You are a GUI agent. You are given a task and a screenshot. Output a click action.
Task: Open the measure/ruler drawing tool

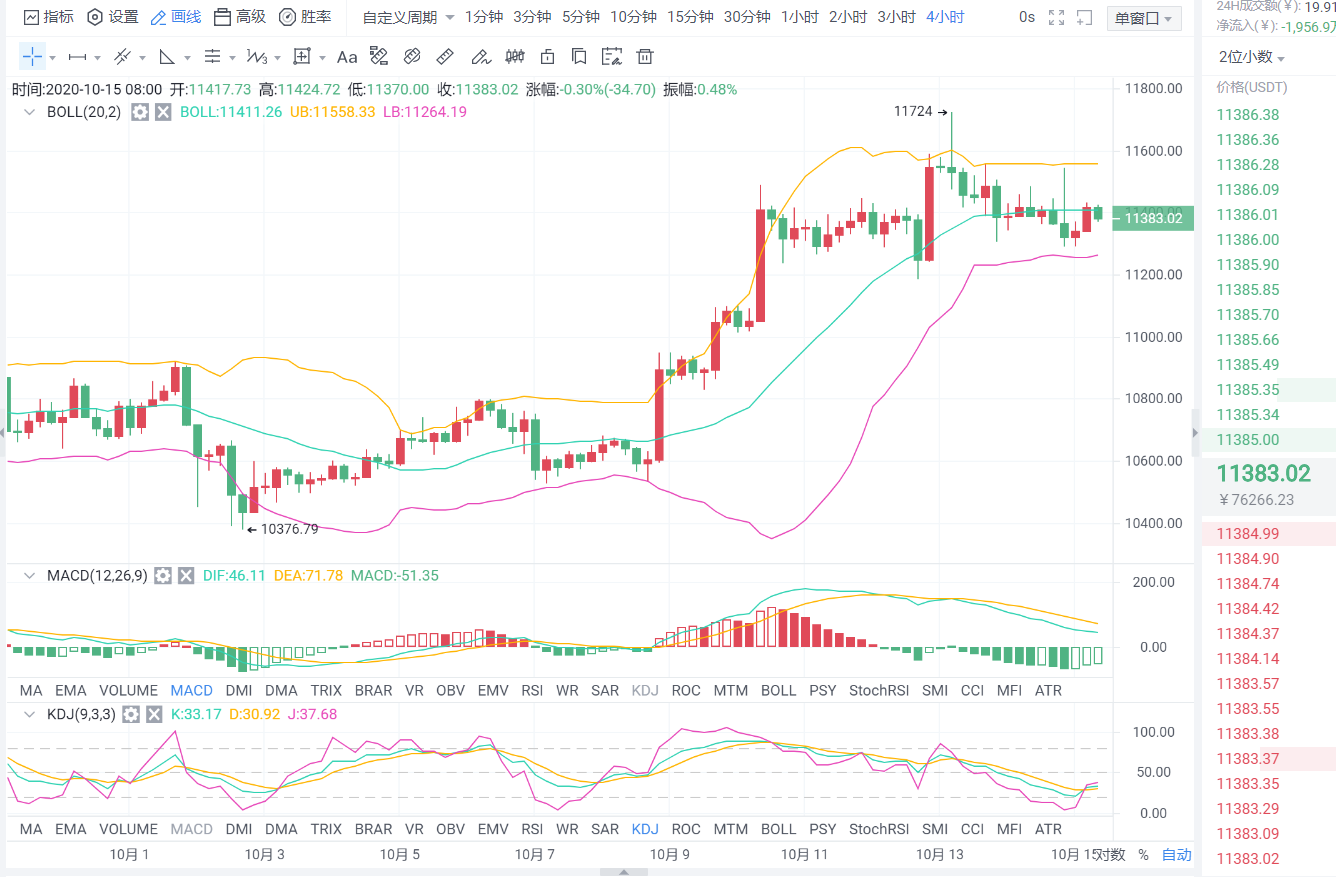tap(445, 57)
